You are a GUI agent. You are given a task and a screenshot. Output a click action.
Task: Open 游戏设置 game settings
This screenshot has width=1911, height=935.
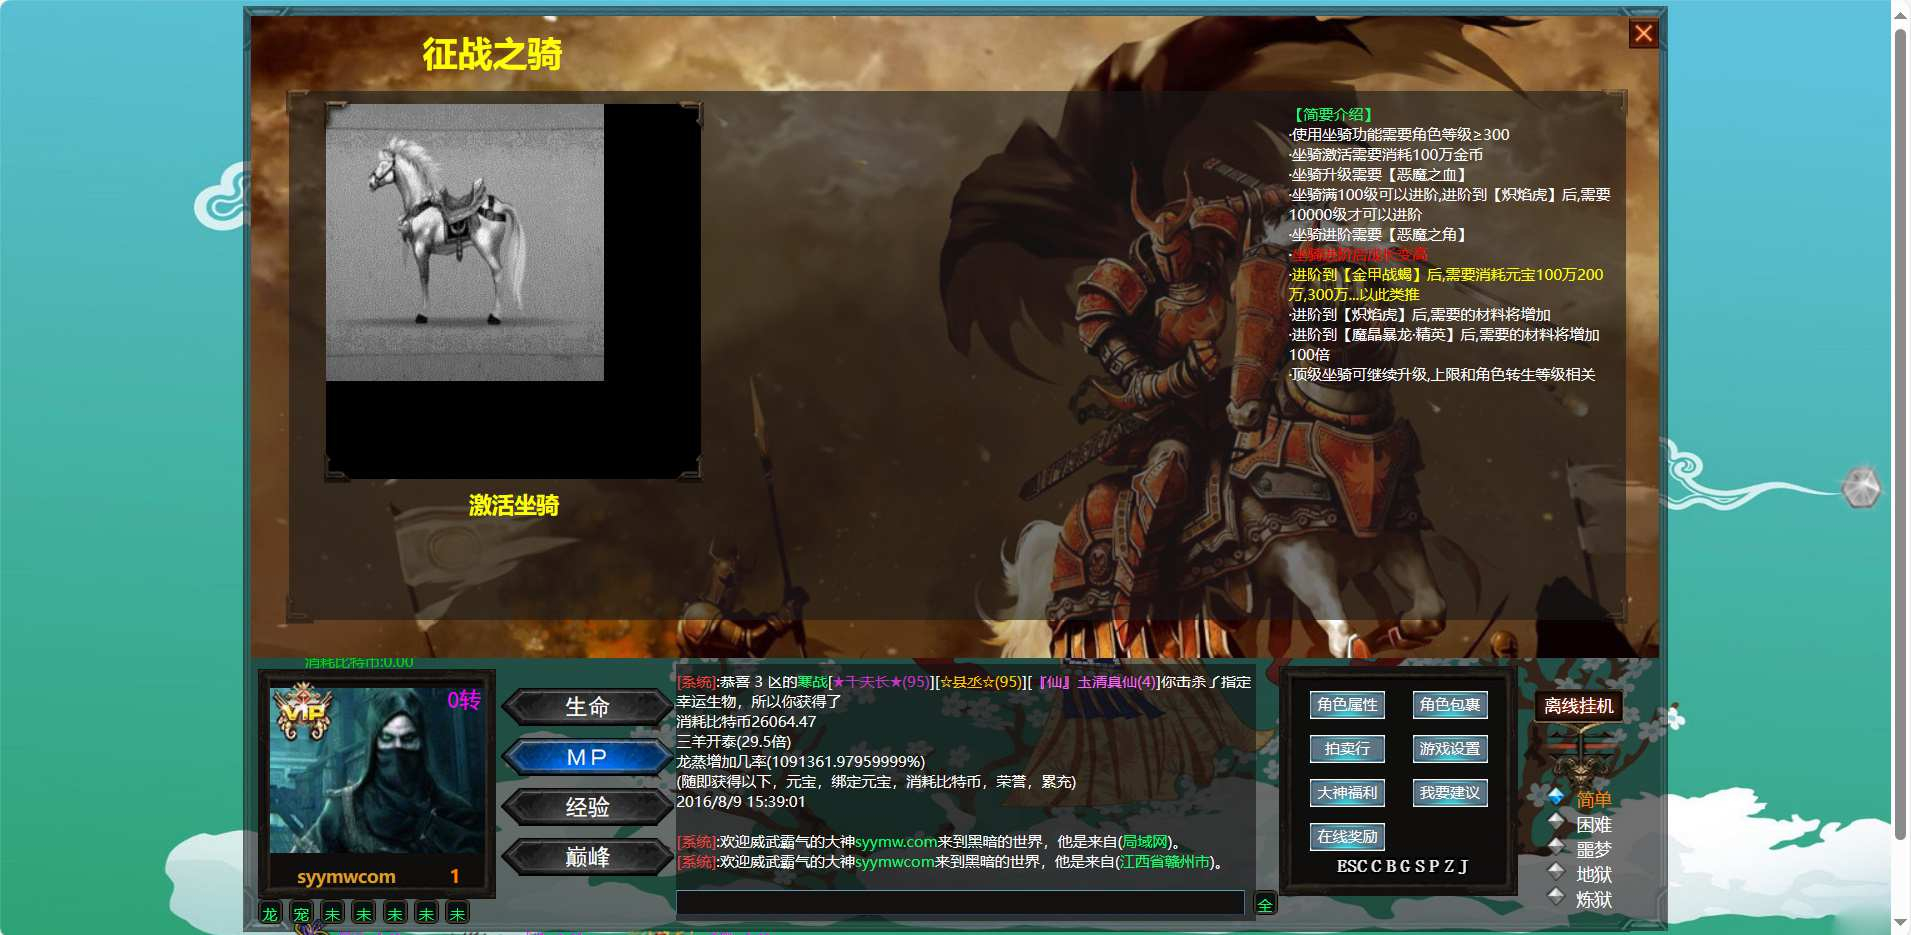(x=1450, y=749)
